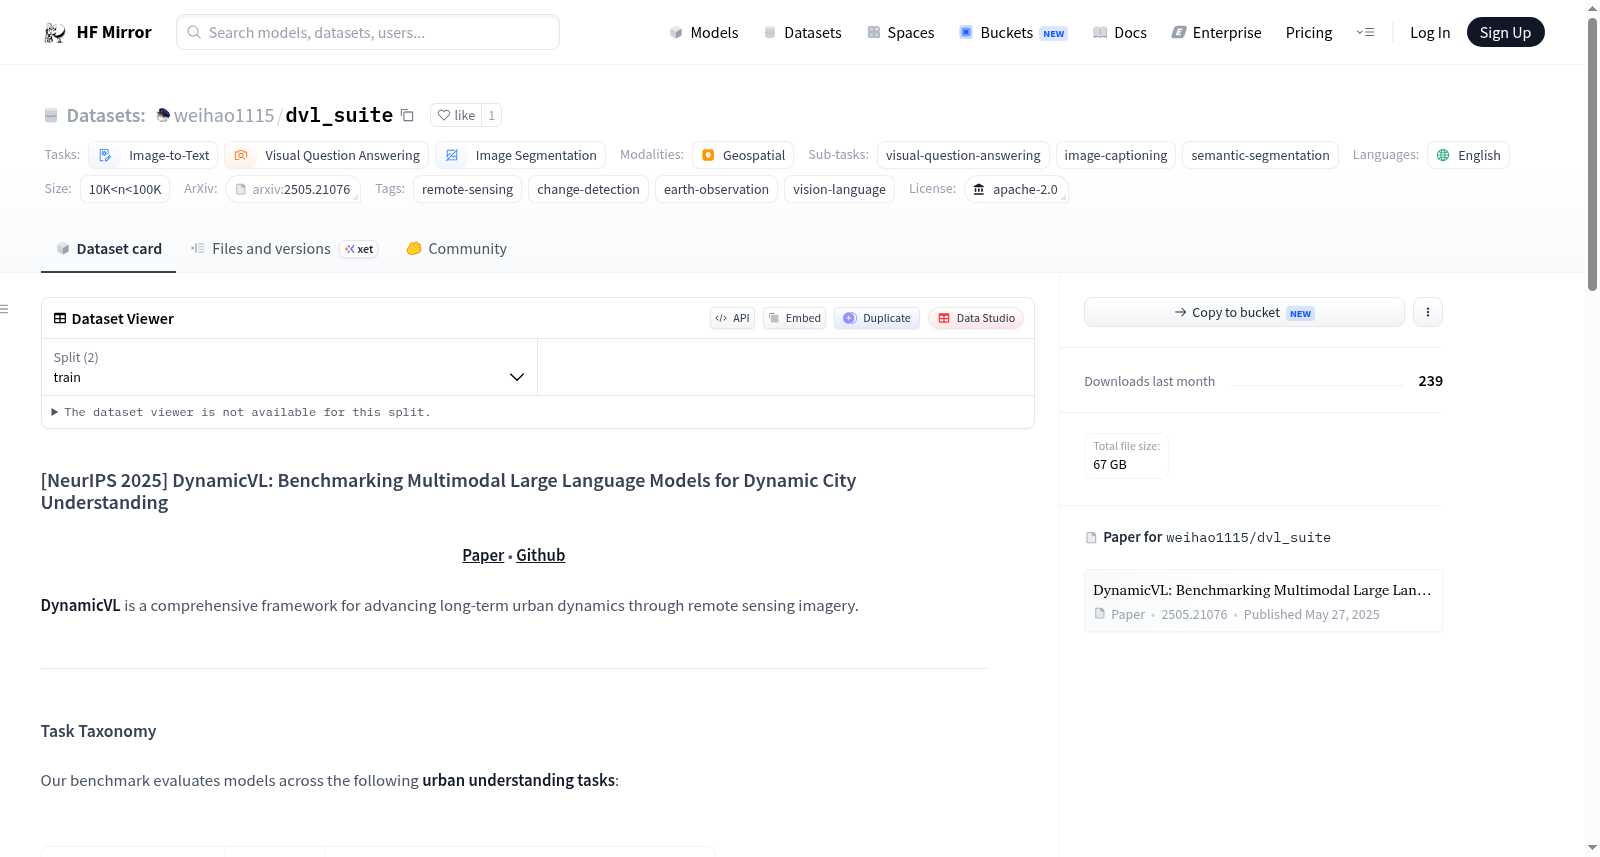Click the change-detection tag
This screenshot has height=857, width=1600.
point(588,189)
